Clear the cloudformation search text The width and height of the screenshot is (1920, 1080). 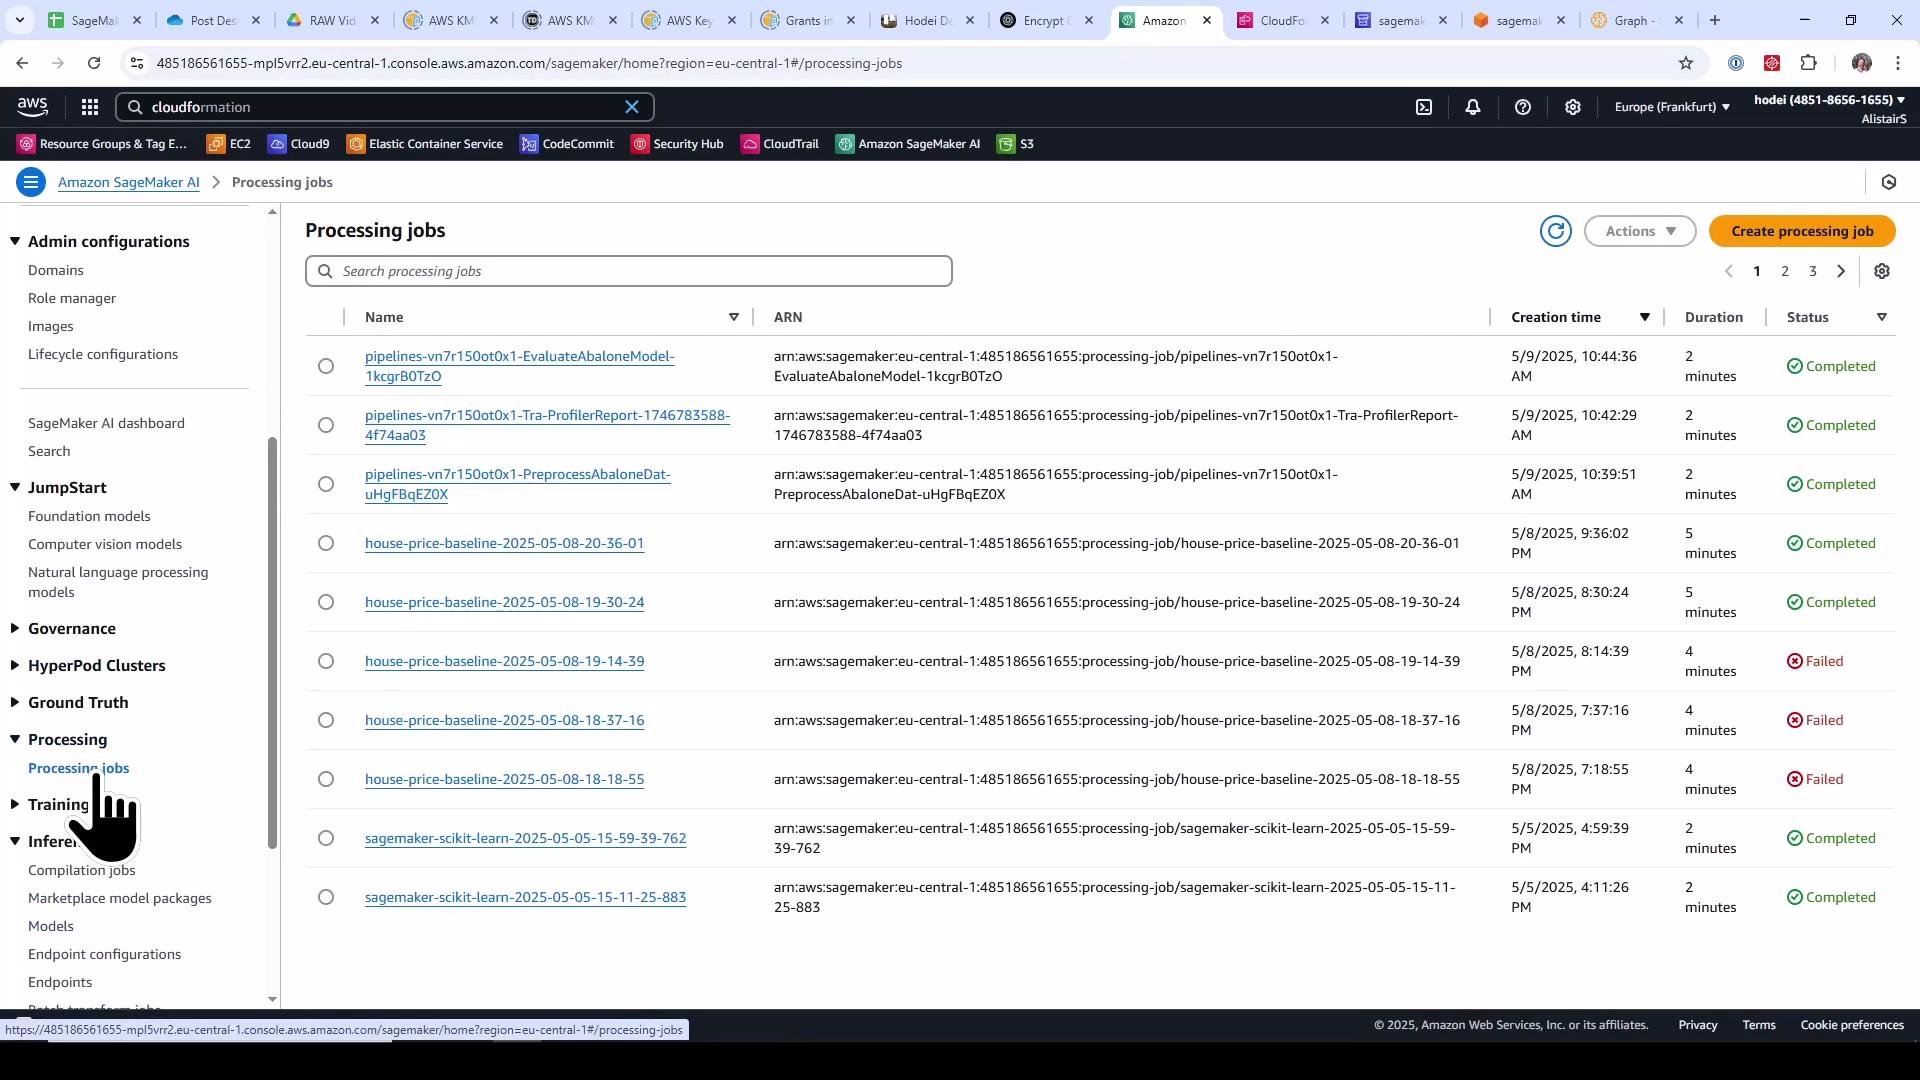(632, 107)
